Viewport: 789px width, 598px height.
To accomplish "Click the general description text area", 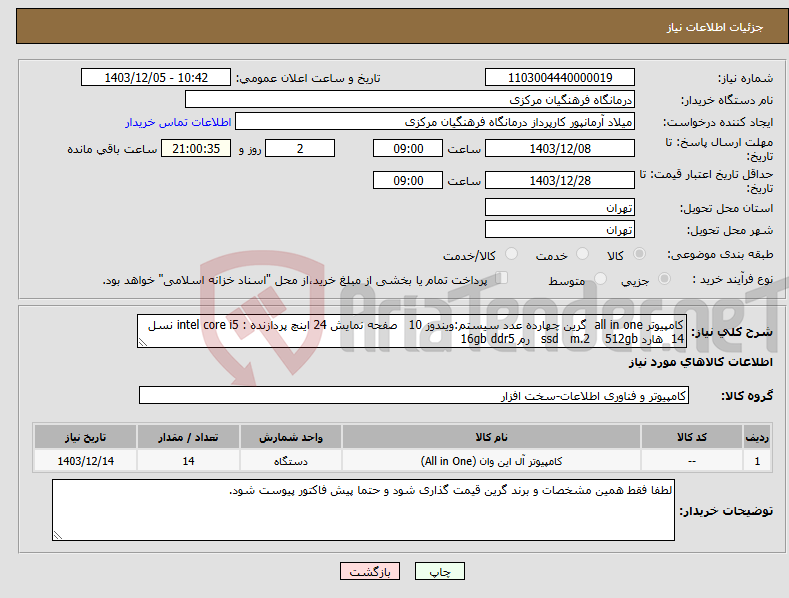I will (x=412, y=331).
